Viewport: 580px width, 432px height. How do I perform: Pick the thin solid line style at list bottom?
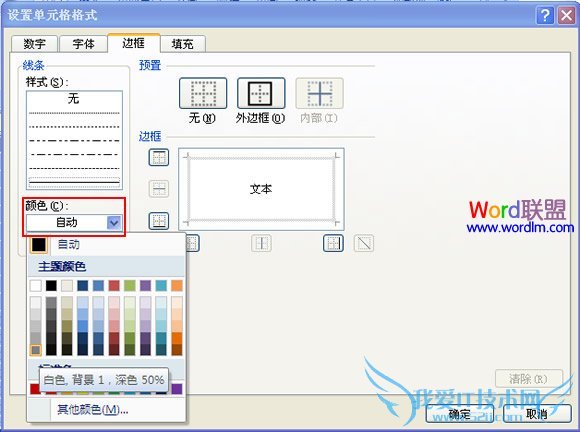[74, 182]
